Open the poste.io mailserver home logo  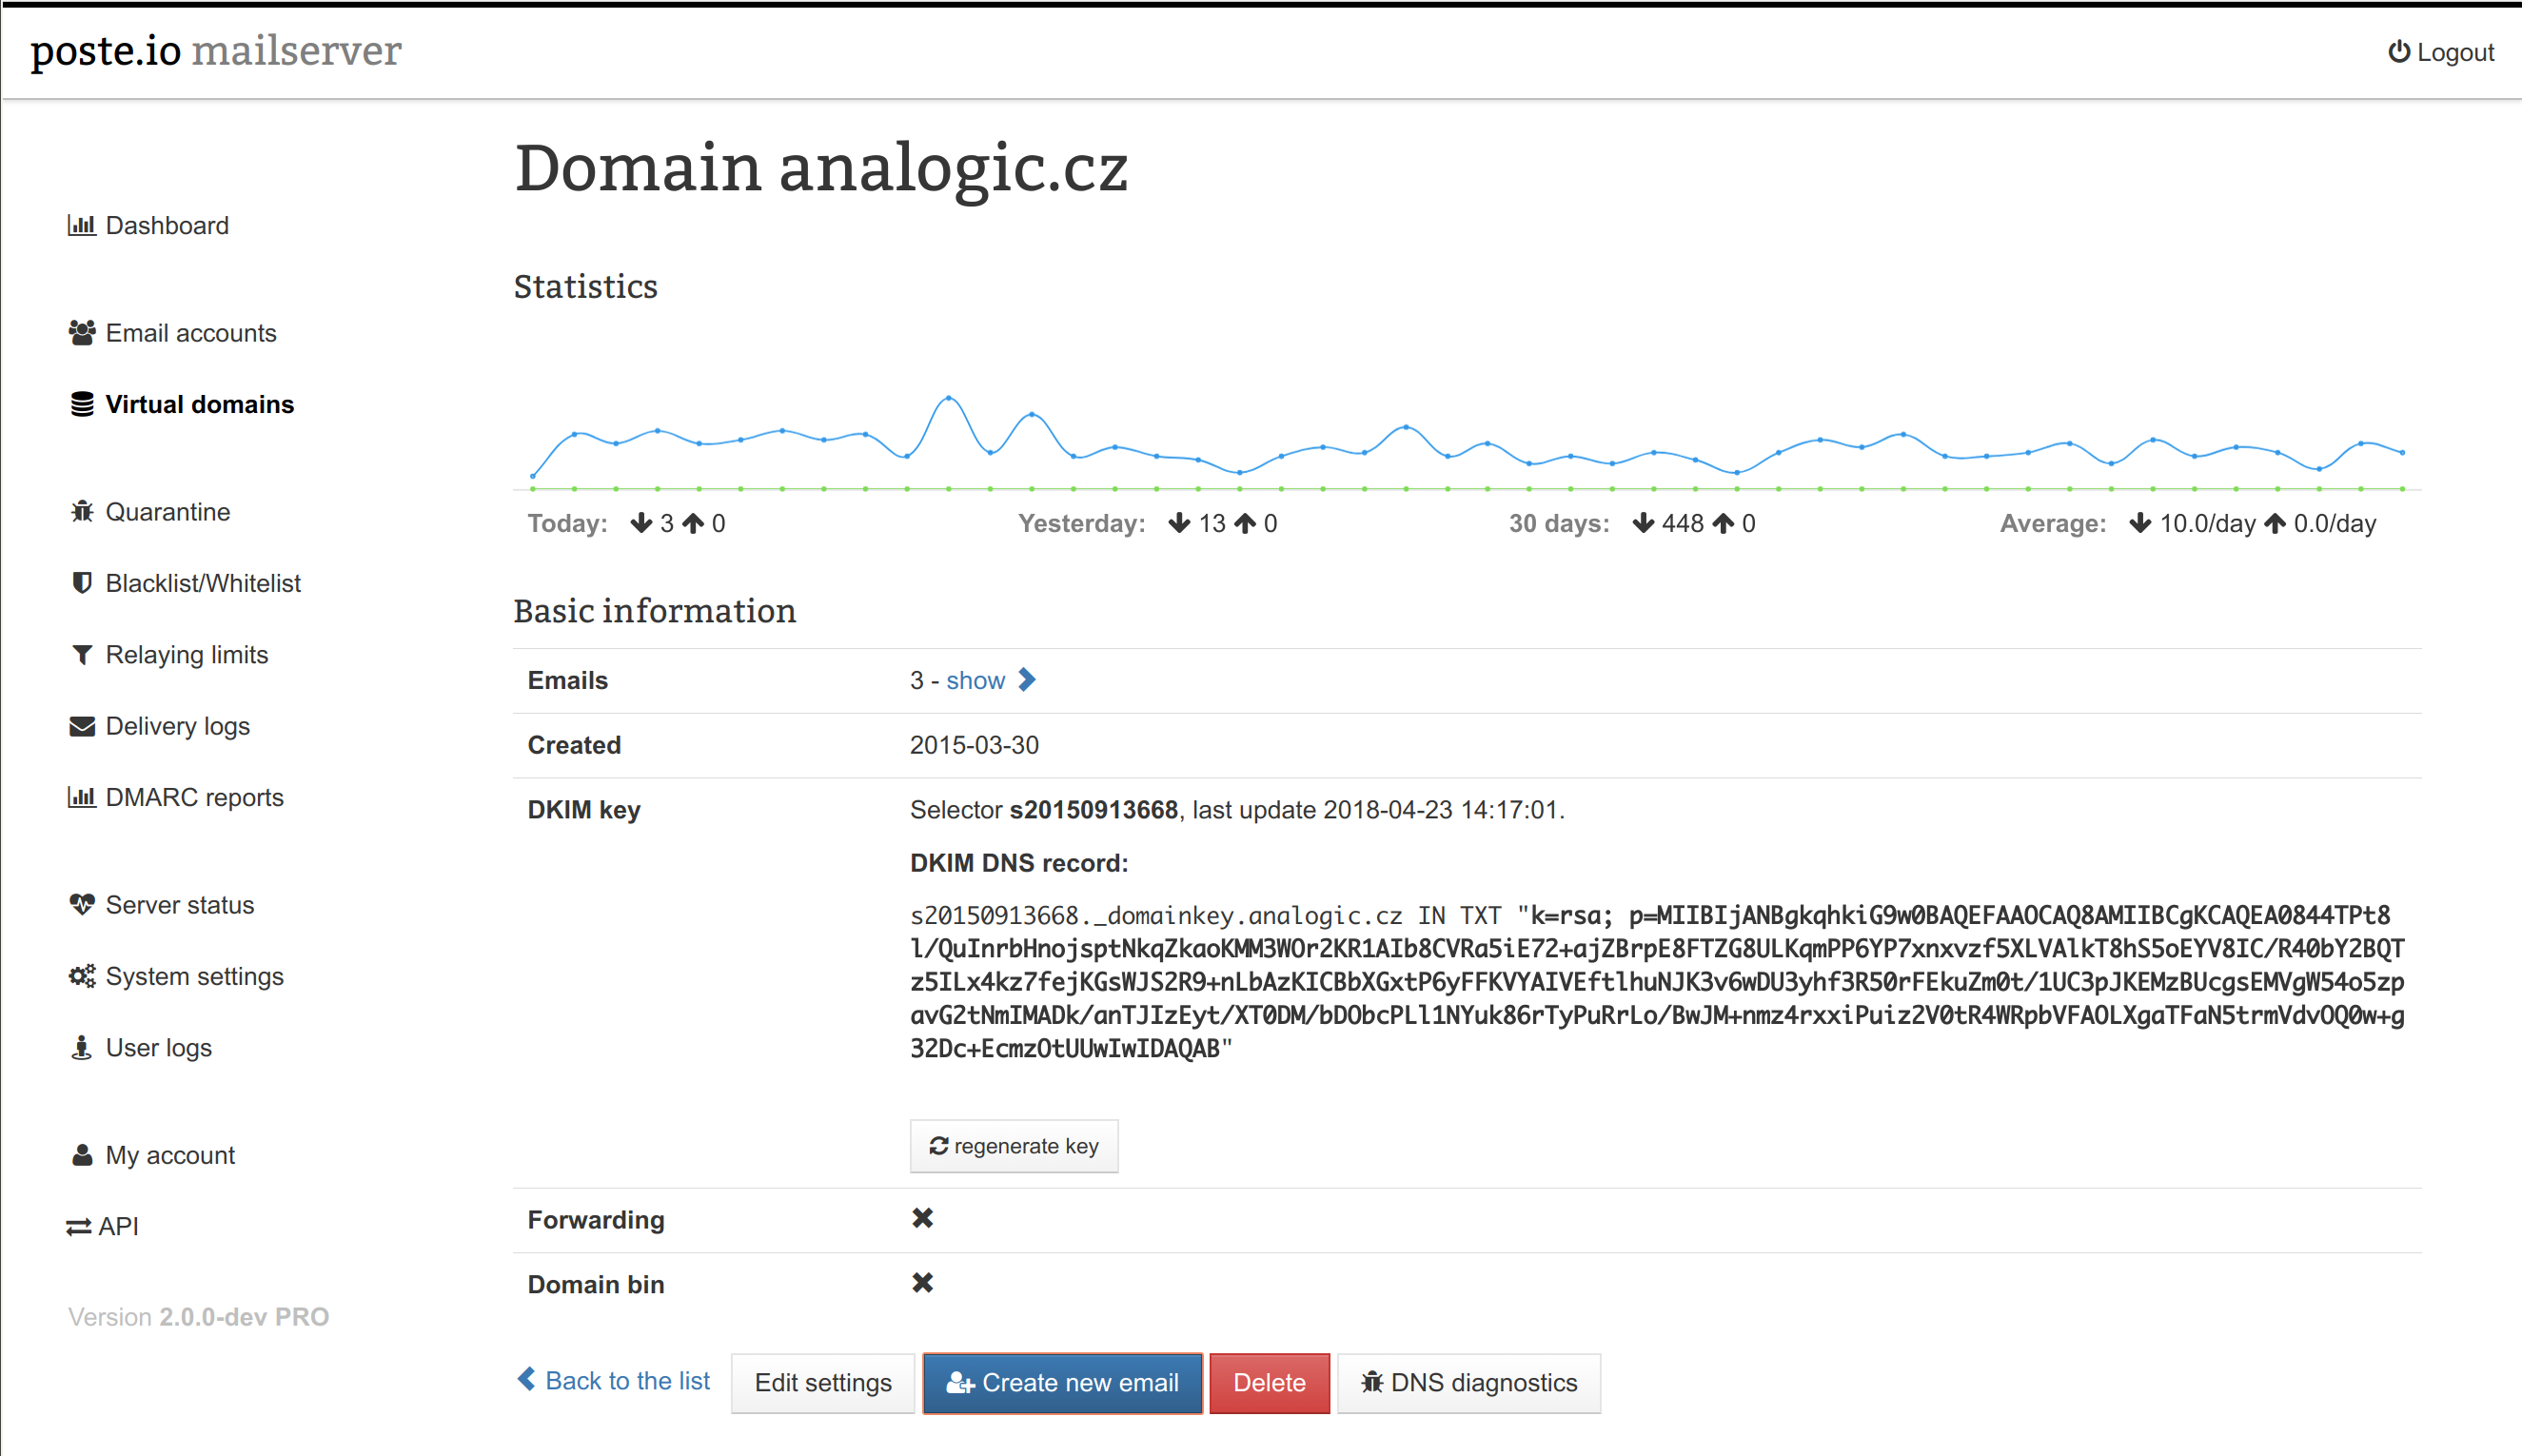(x=216, y=51)
